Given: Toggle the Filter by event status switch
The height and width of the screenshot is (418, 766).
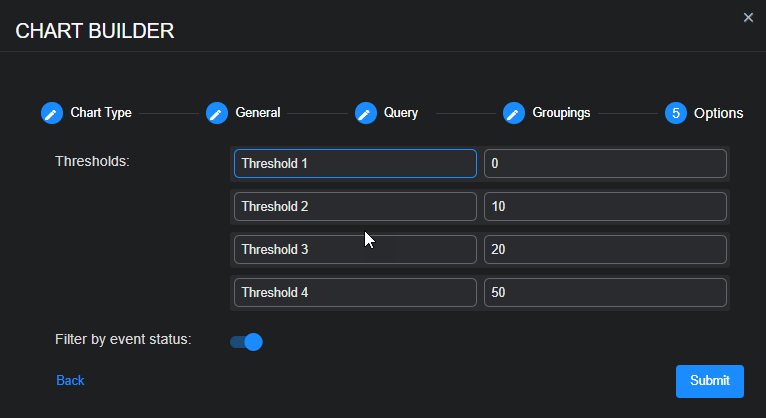Looking at the screenshot, I should 246,342.
